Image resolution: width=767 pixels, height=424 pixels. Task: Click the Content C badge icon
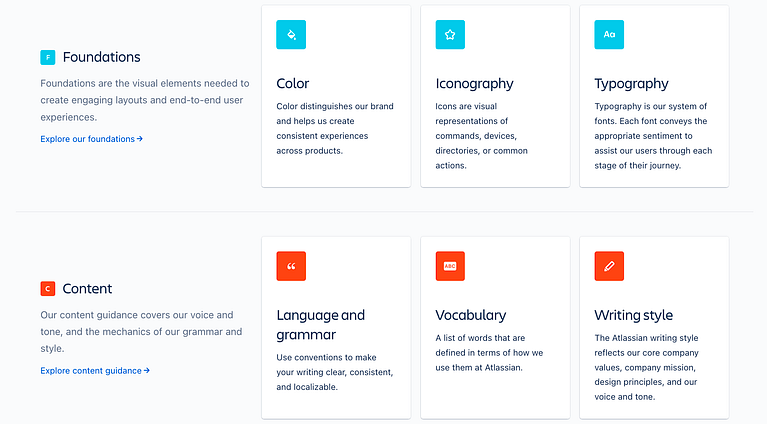pos(47,289)
